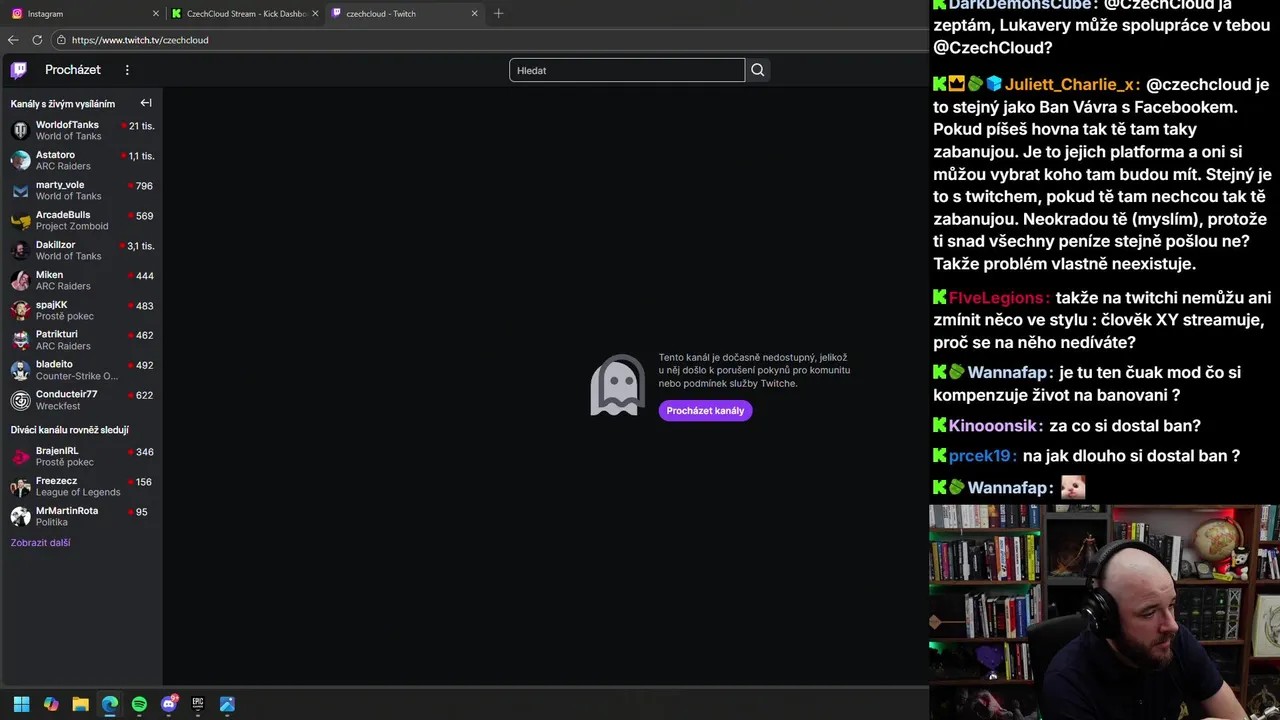Open marty_vole channel in sidebar
Screen dimensions: 1280x720
tap(81, 191)
